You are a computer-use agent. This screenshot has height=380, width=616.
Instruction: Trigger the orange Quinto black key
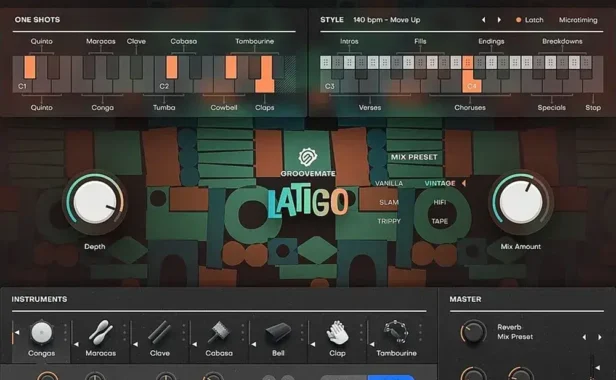pos(30,67)
